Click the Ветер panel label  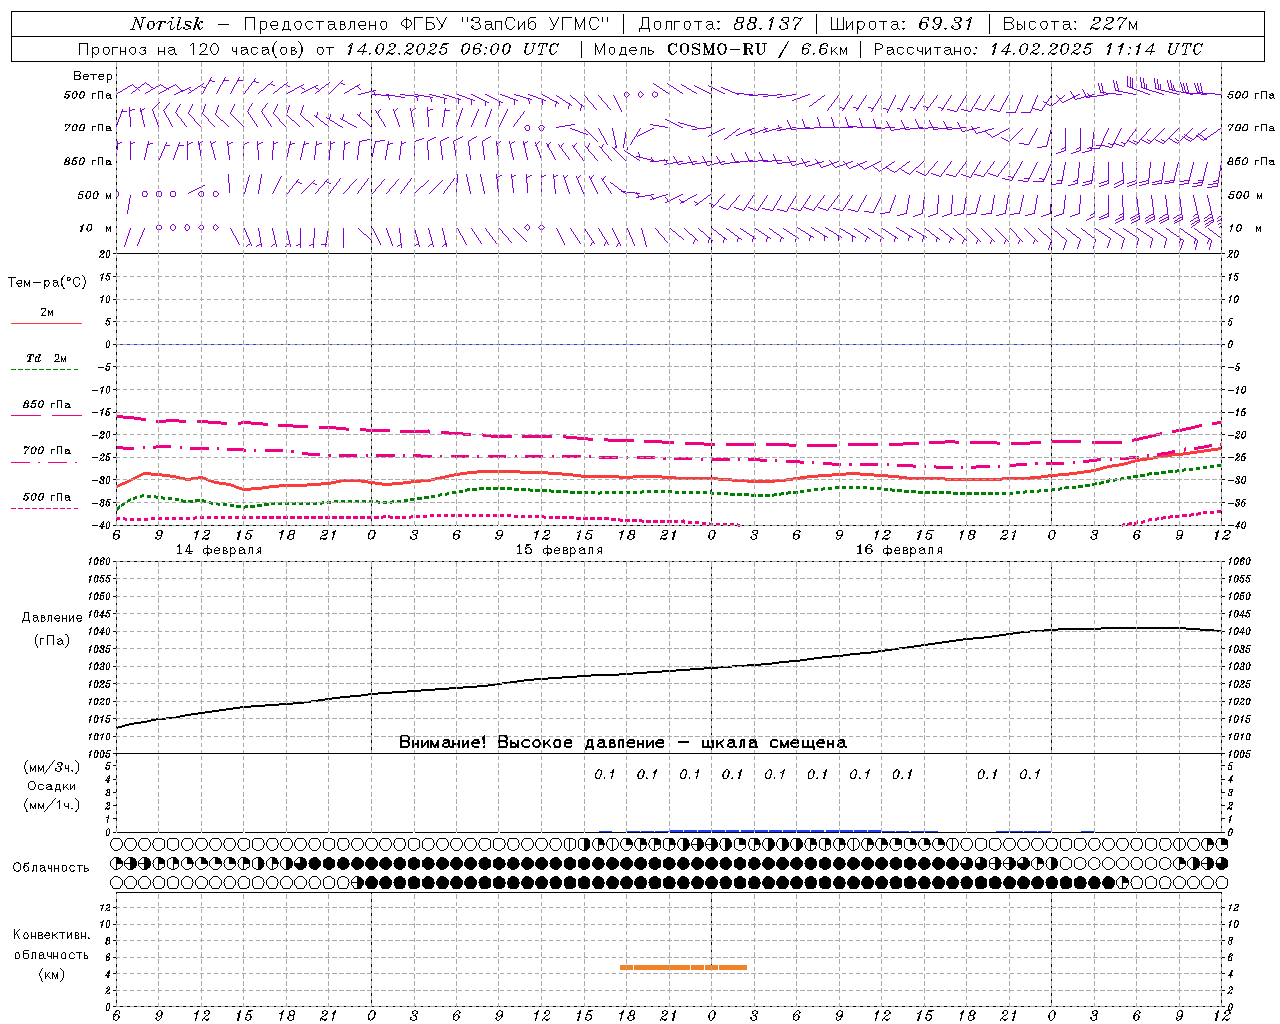tap(92, 76)
